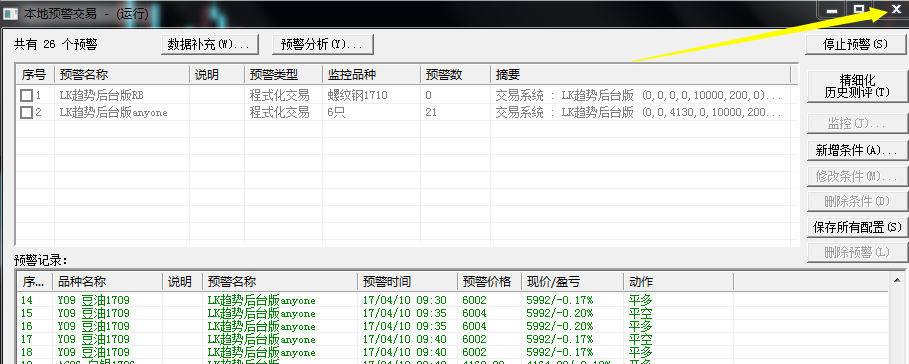This screenshot has height=364, width=909.
Task: Sort records by 预警时间 column header
Action: coord(408,282)
